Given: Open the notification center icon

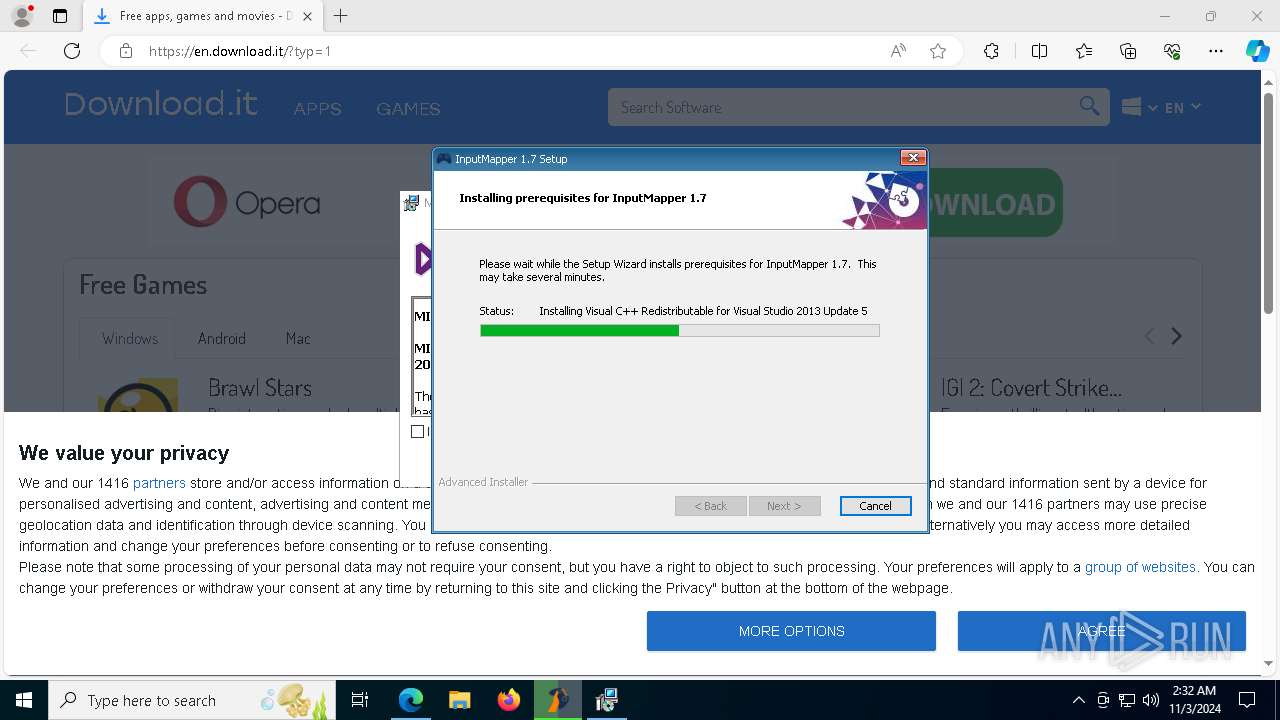Looking at the screenshot, I should 1247,700.
